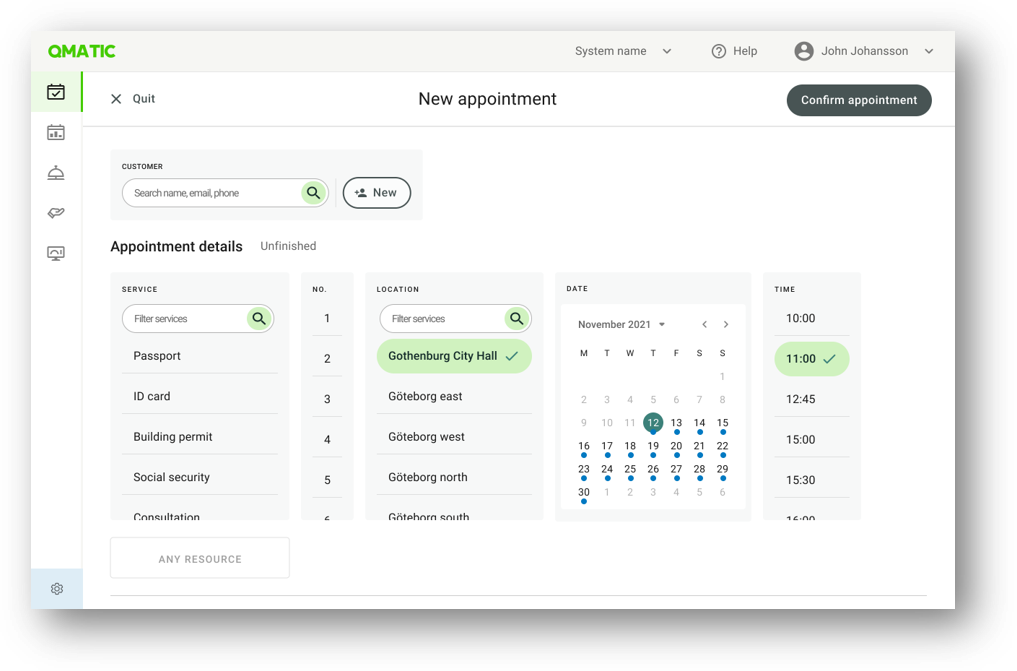Open the statistics calendar icon in sidebar
Image resolution: width=1017 pixels, height=671 pixels.
click(x=54, y=131)
